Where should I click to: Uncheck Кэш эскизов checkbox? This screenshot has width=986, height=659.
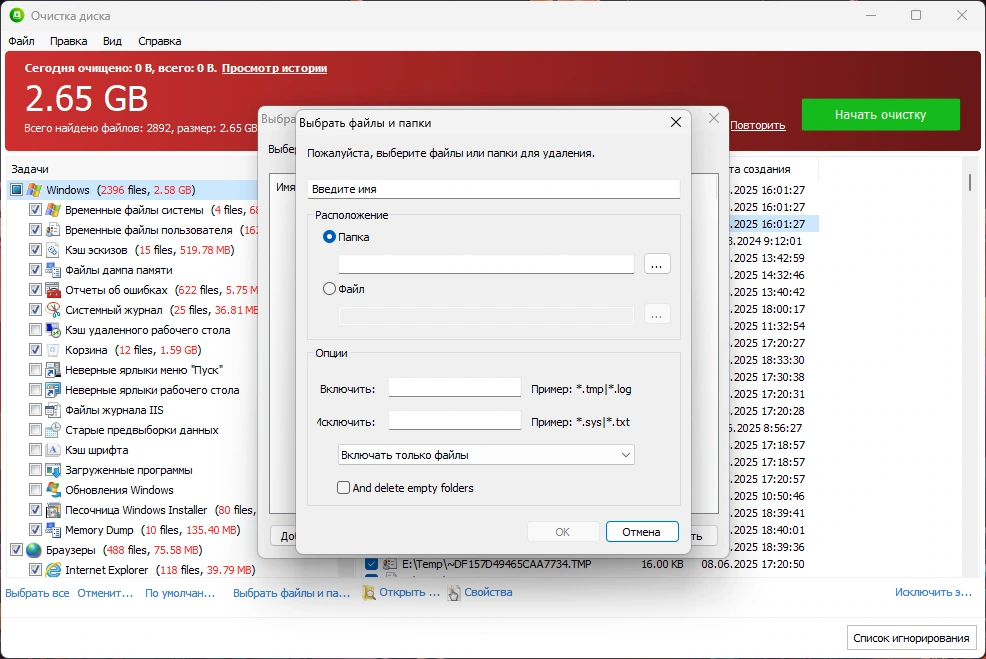(35, 250)
